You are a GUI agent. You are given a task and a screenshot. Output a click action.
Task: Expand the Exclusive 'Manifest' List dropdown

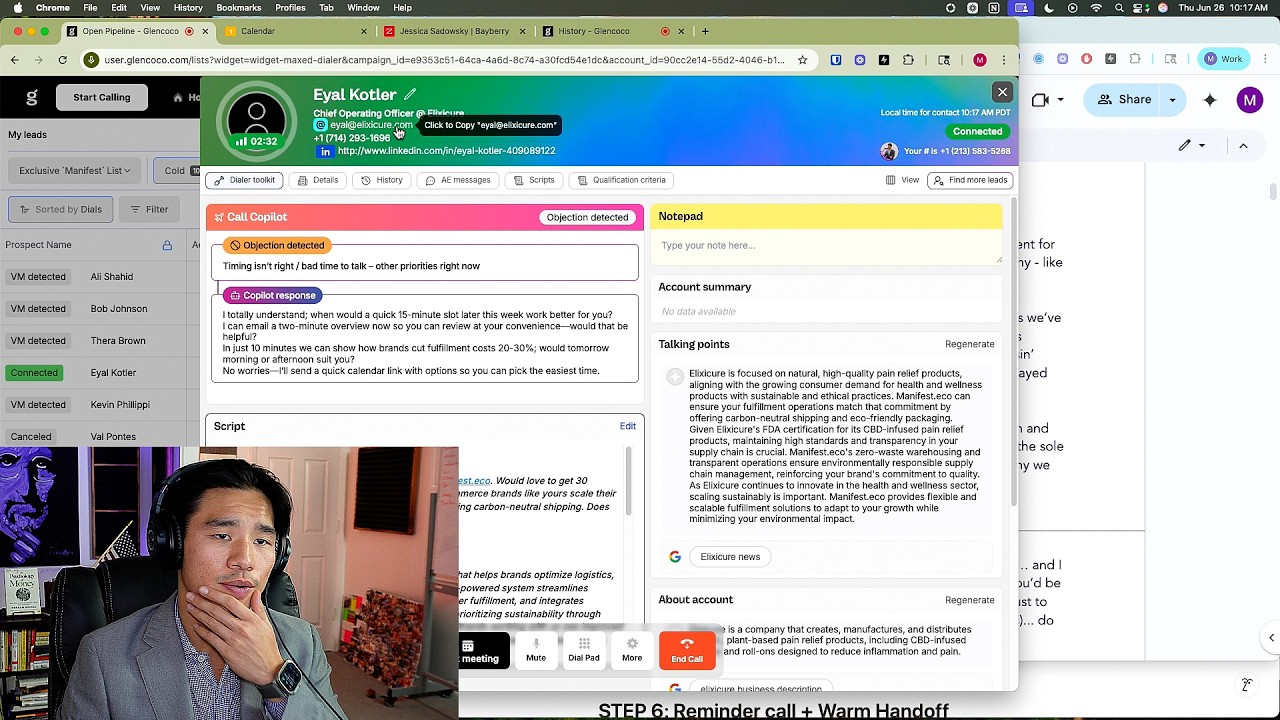[x=75, y=171]
